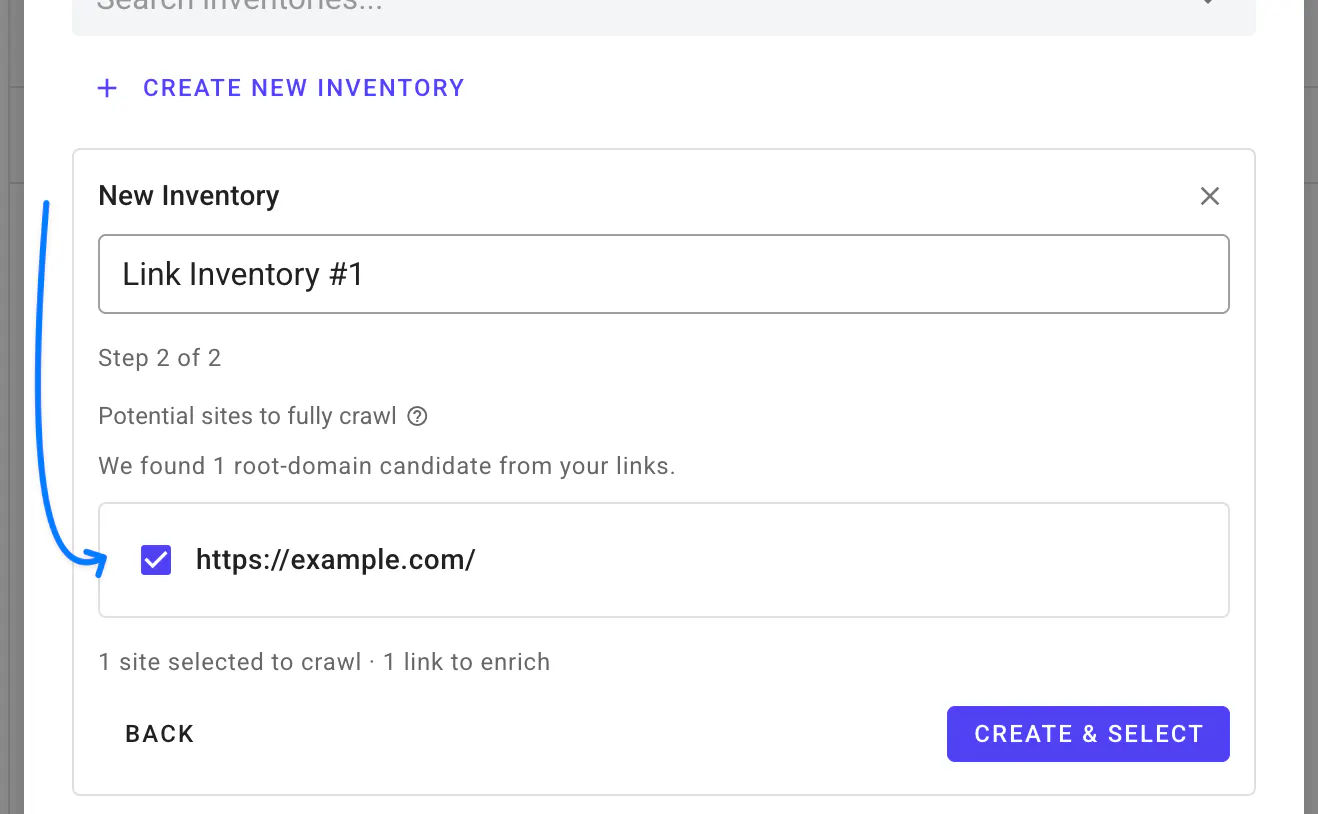The image size is (1318, 814).
Task: Click the dimmed backdrop outside the dialog
Action: 11,400
